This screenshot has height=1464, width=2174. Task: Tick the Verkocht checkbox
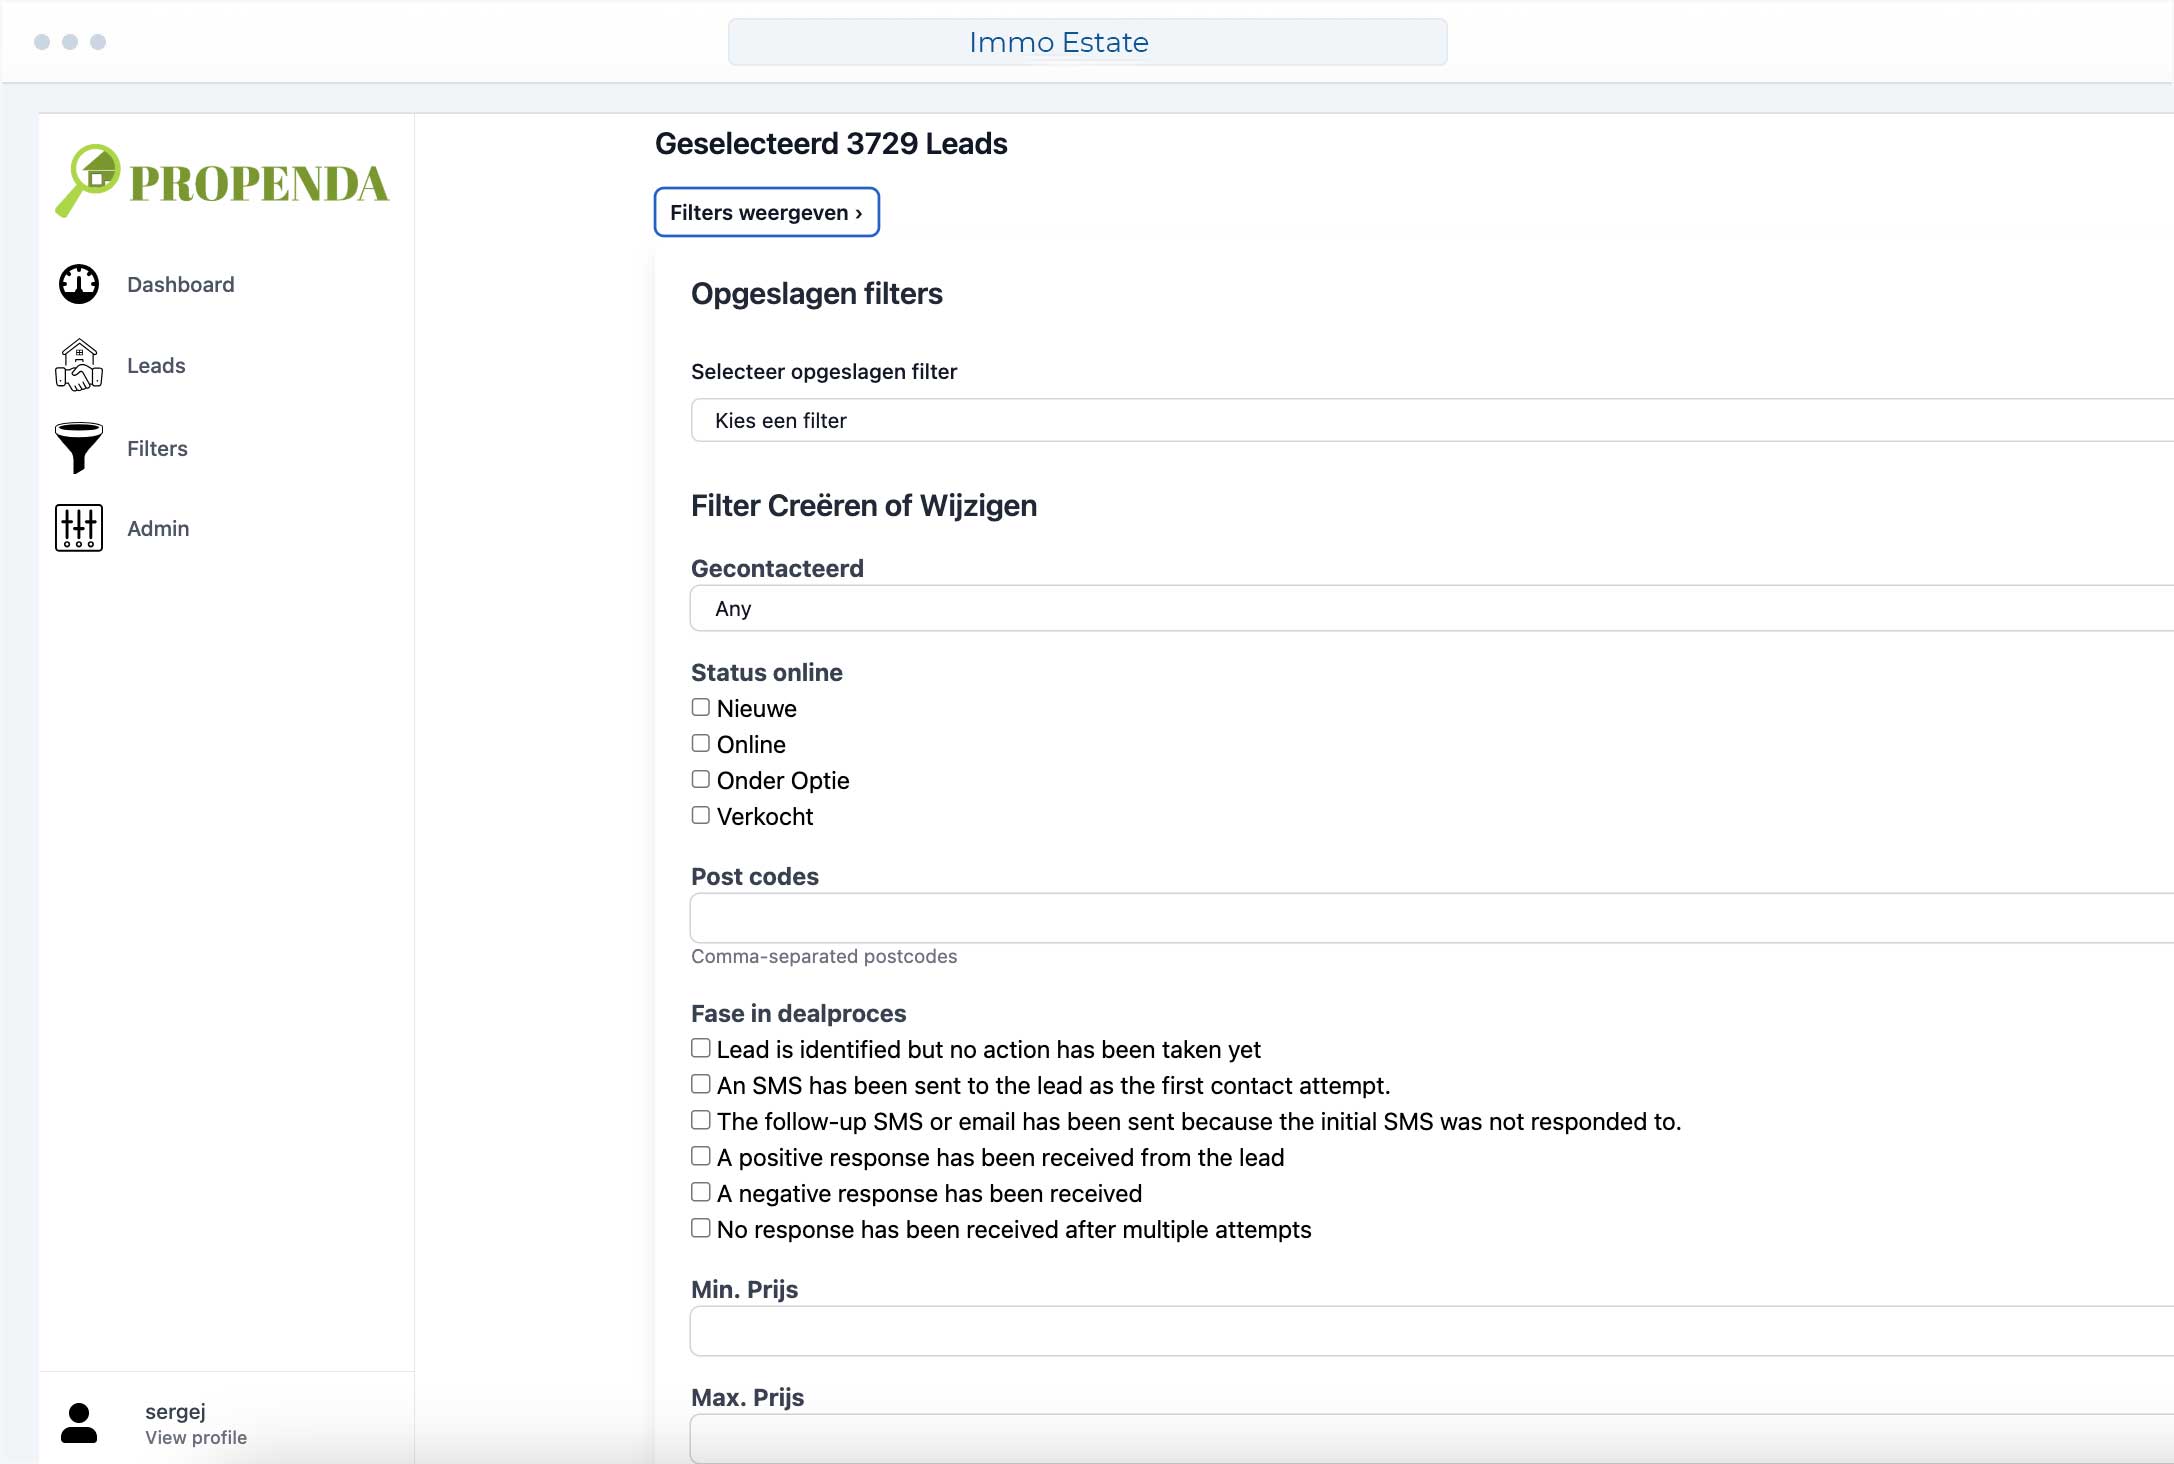(x=701, y=815)
